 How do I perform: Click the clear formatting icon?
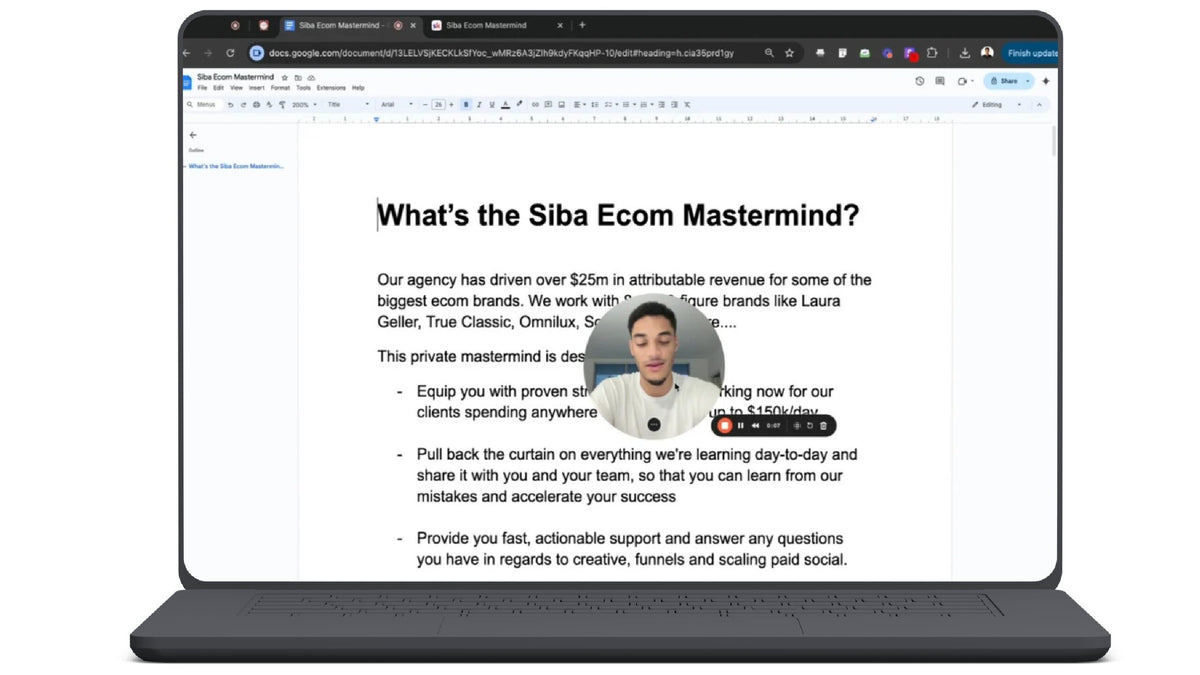(687, 104)
